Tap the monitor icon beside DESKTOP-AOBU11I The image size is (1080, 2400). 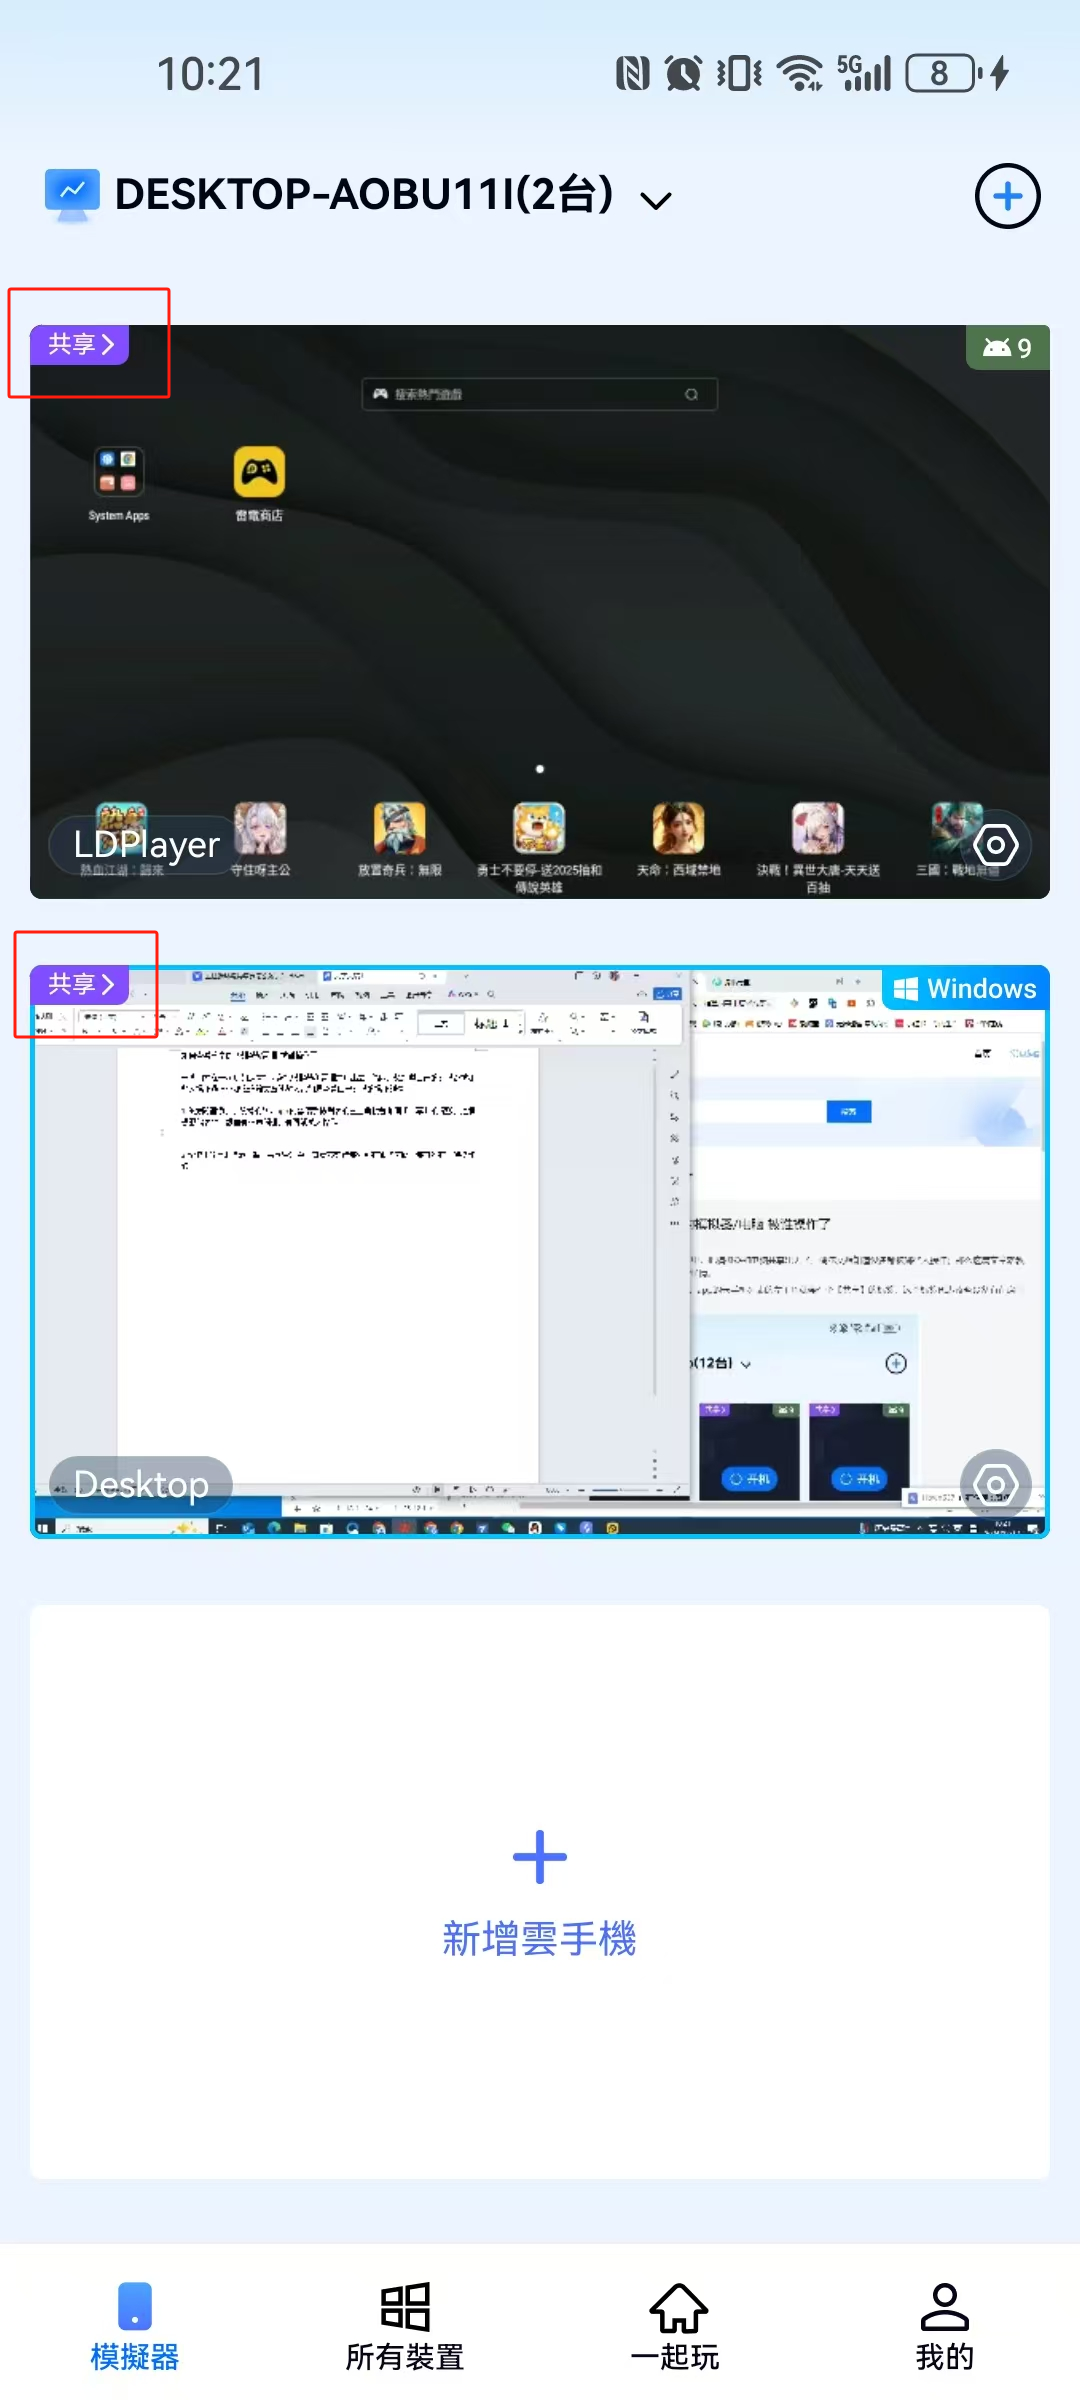72,194
